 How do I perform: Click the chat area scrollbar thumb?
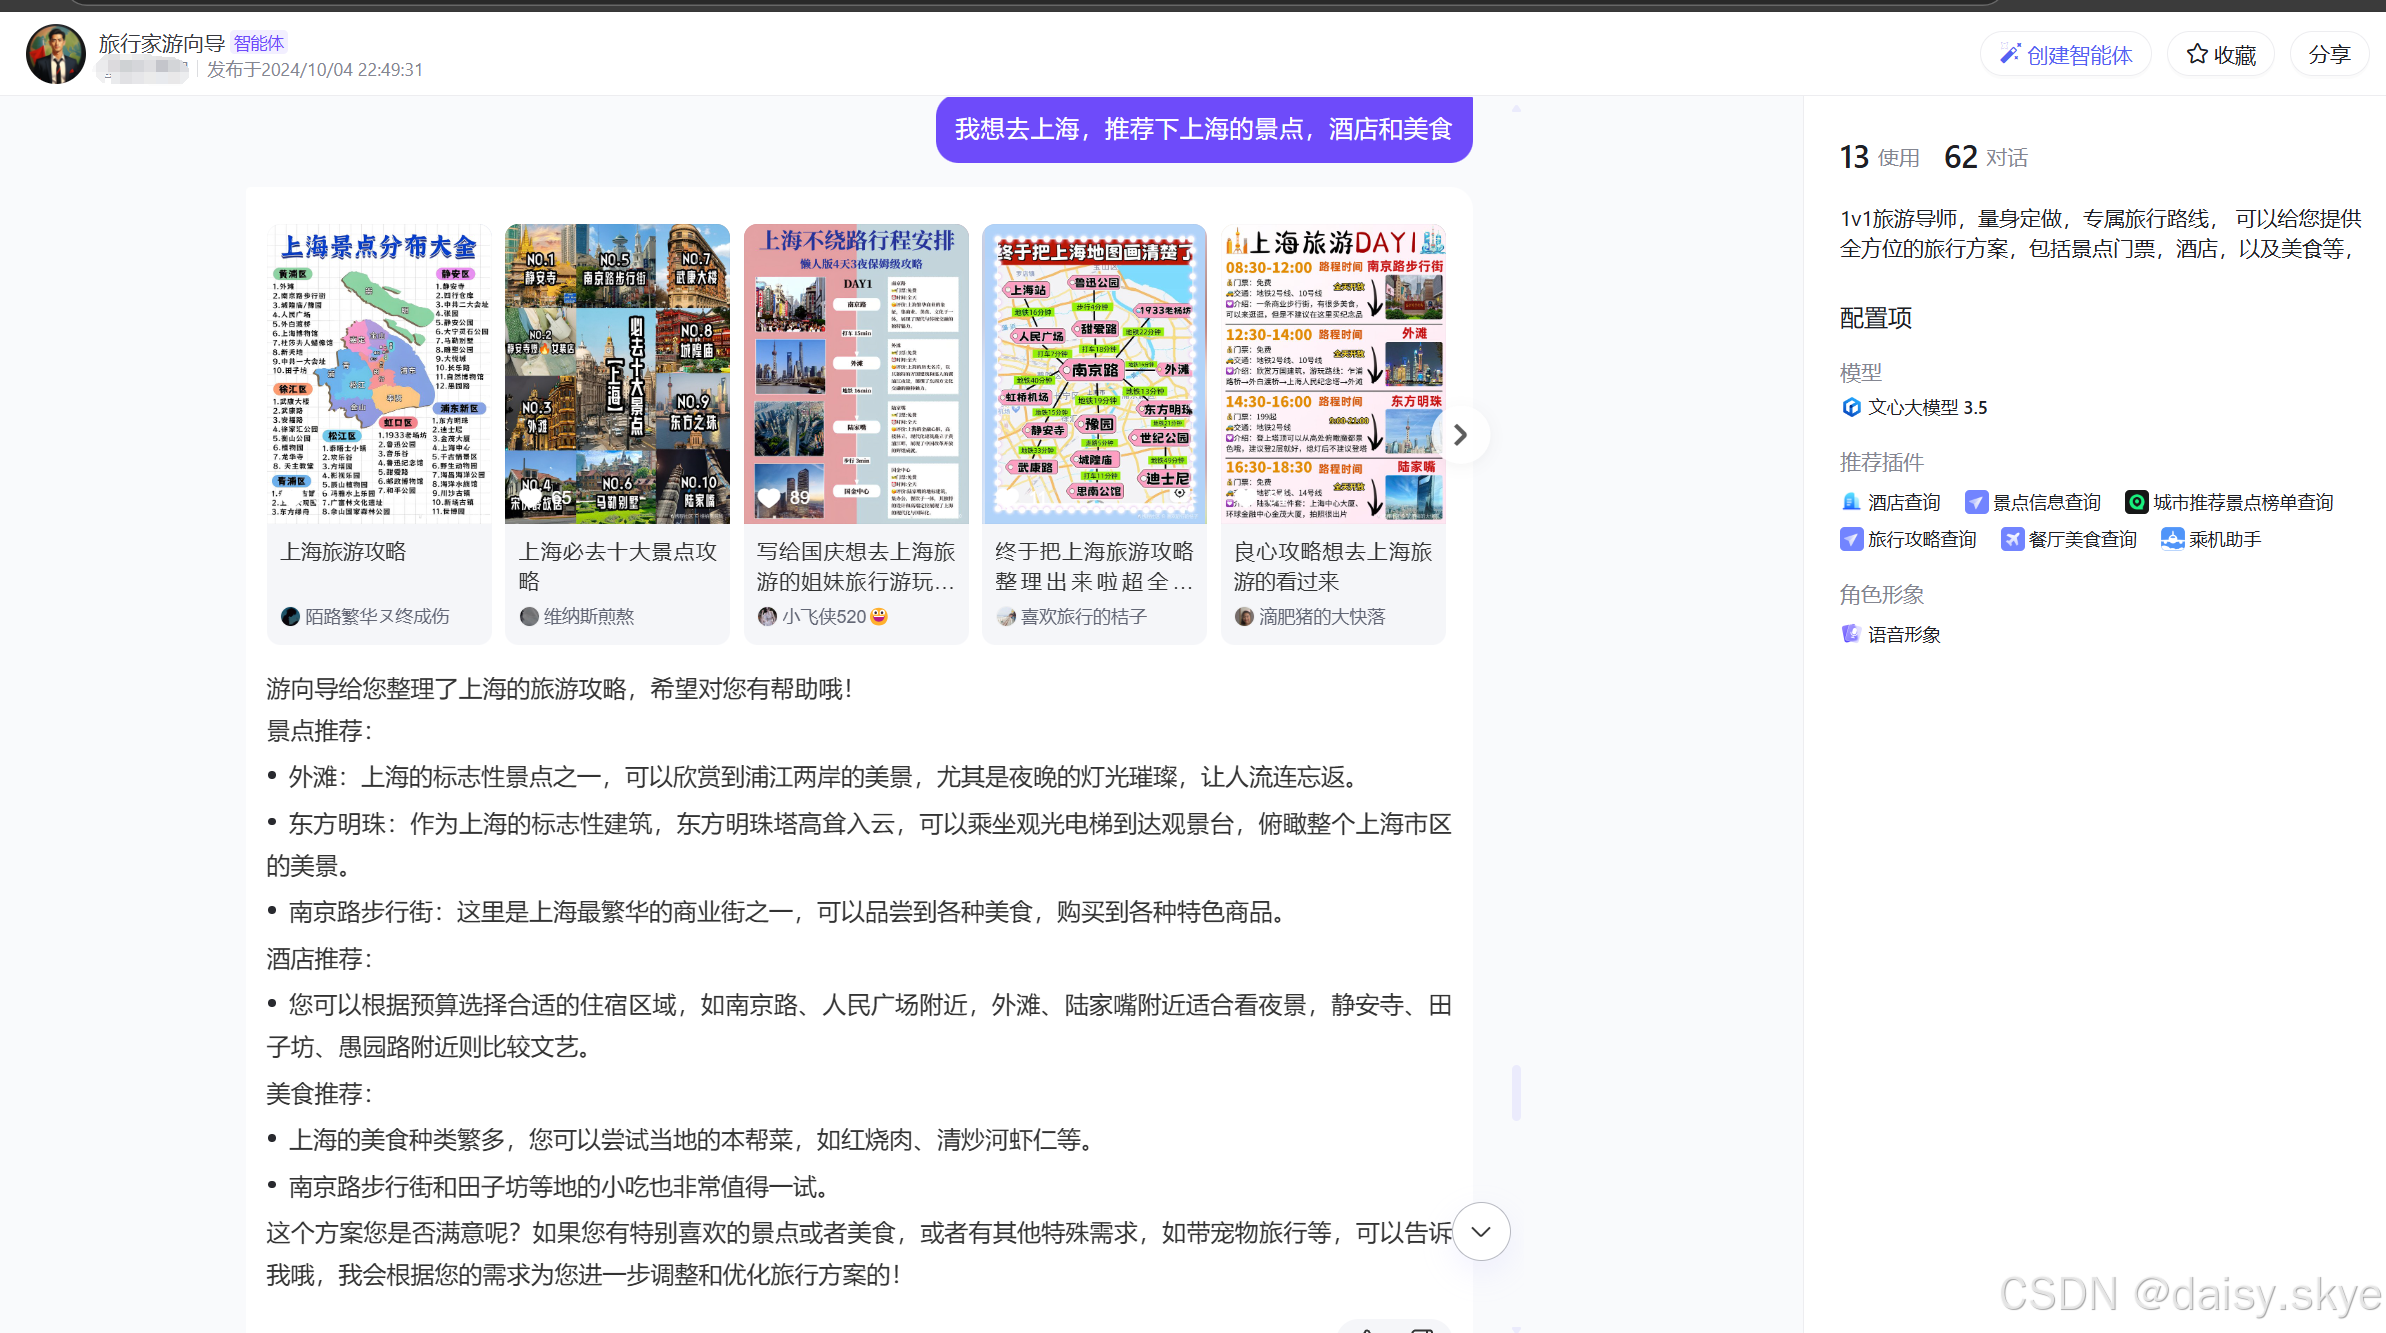click(x=1516, y=1092)
